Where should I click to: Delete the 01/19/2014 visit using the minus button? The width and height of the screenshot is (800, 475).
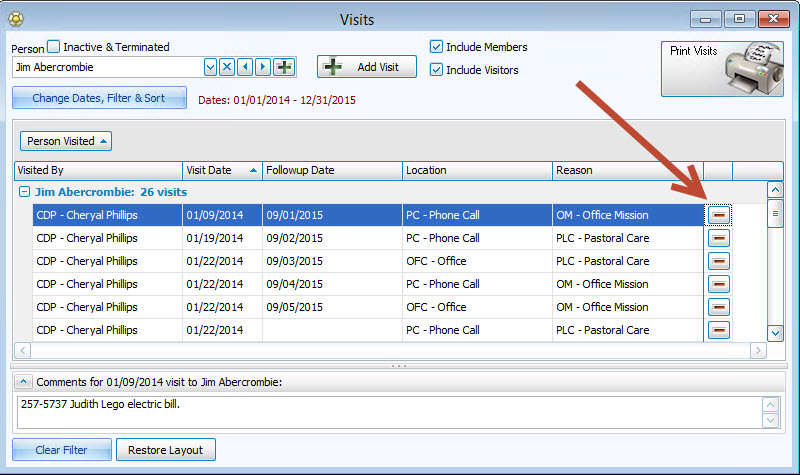point(718,238)
